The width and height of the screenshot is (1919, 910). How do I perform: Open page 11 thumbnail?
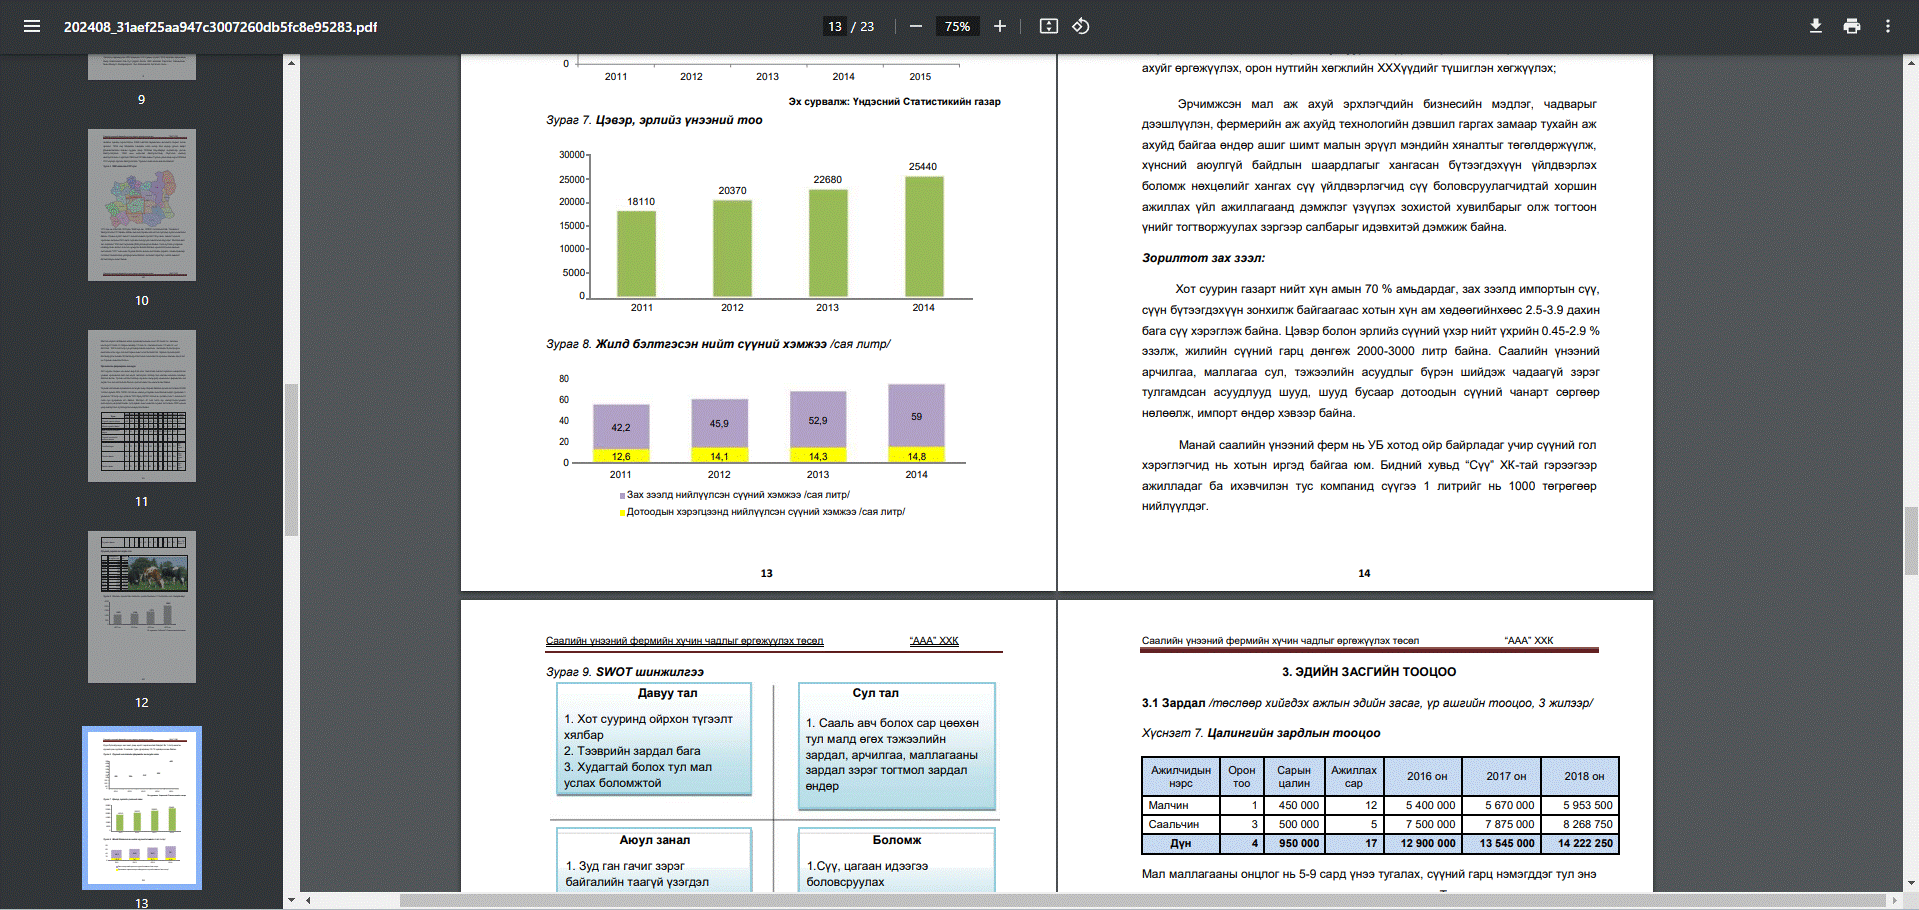(x=142, y=406)
